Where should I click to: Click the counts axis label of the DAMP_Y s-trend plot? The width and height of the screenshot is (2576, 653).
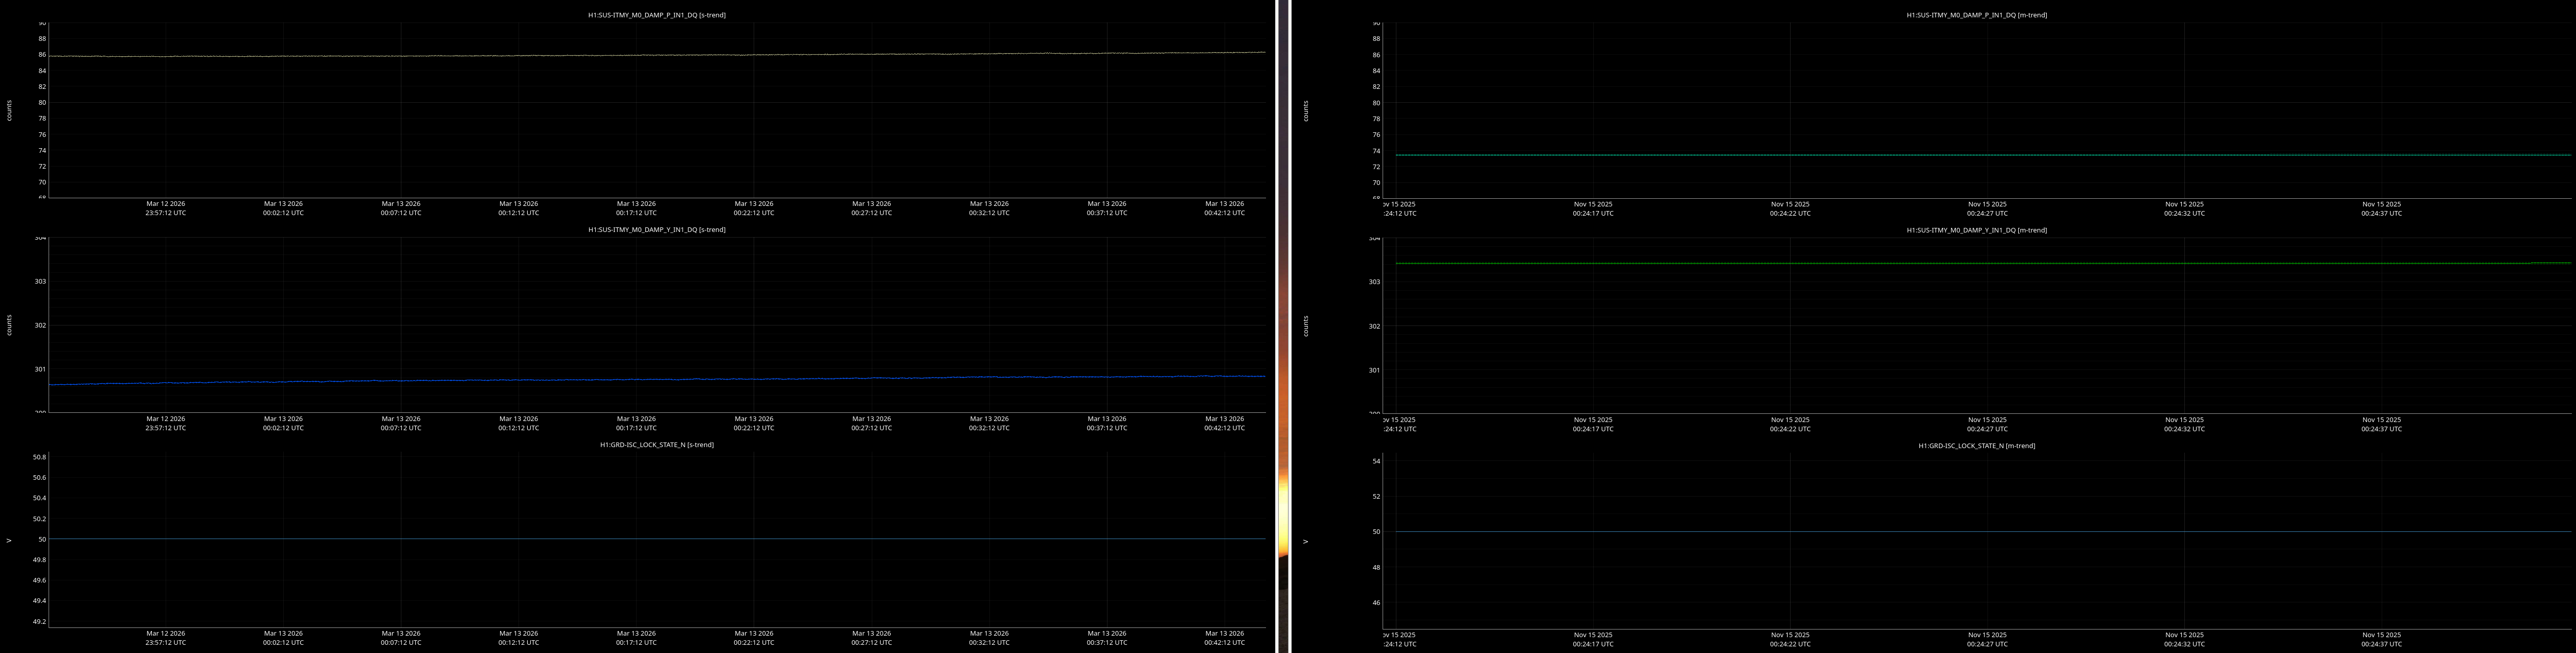(10, 325)
